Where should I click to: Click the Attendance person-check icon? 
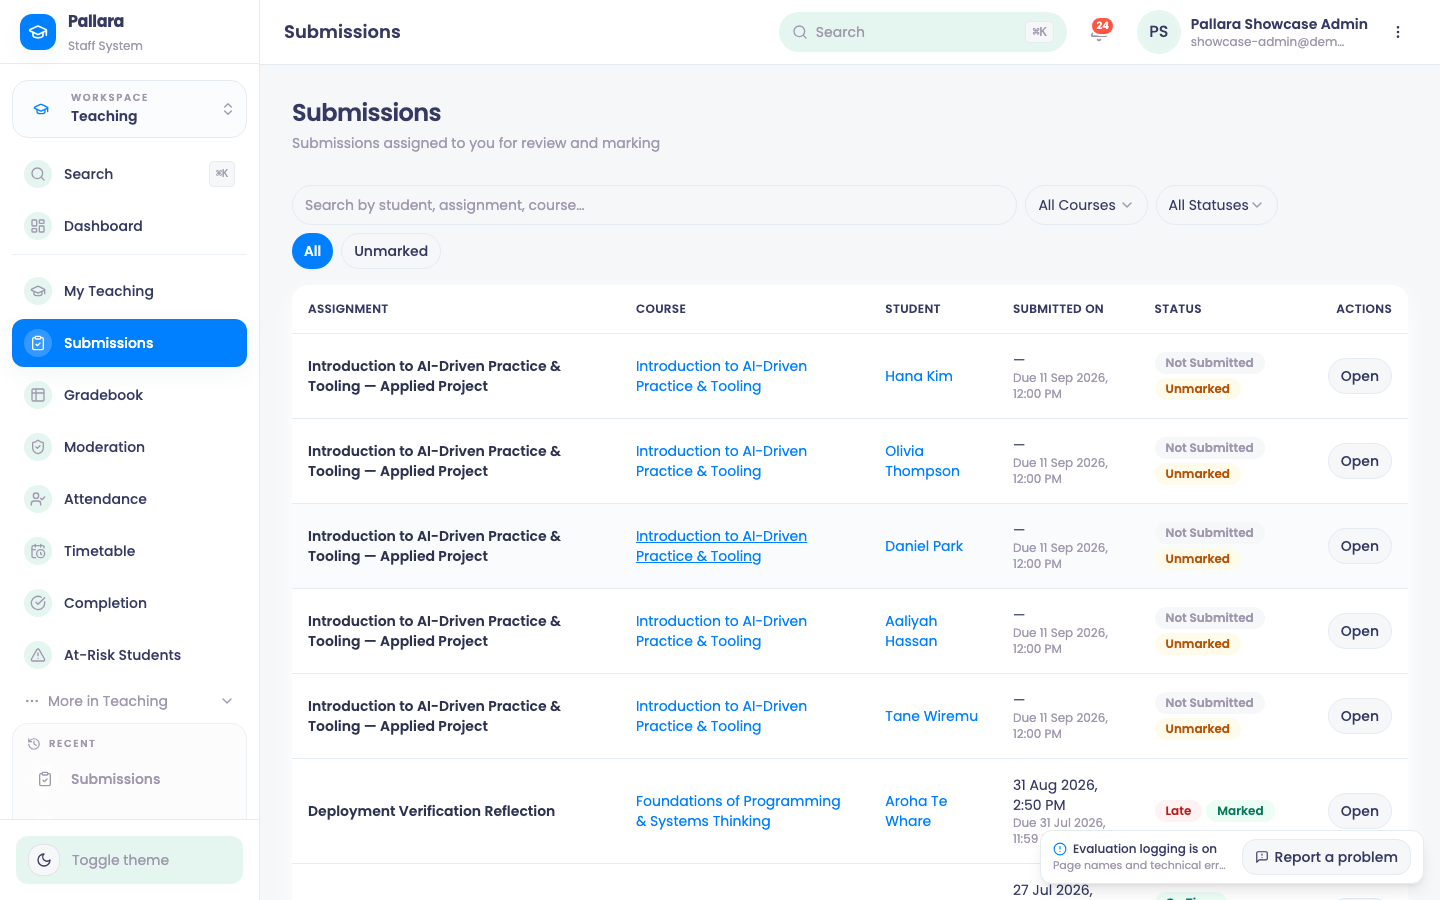[38, 499]
